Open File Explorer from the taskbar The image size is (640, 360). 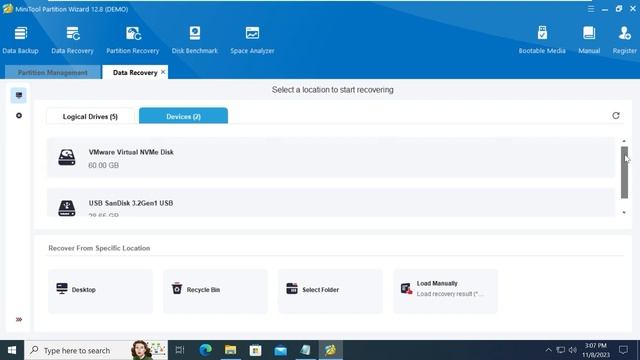231,350
